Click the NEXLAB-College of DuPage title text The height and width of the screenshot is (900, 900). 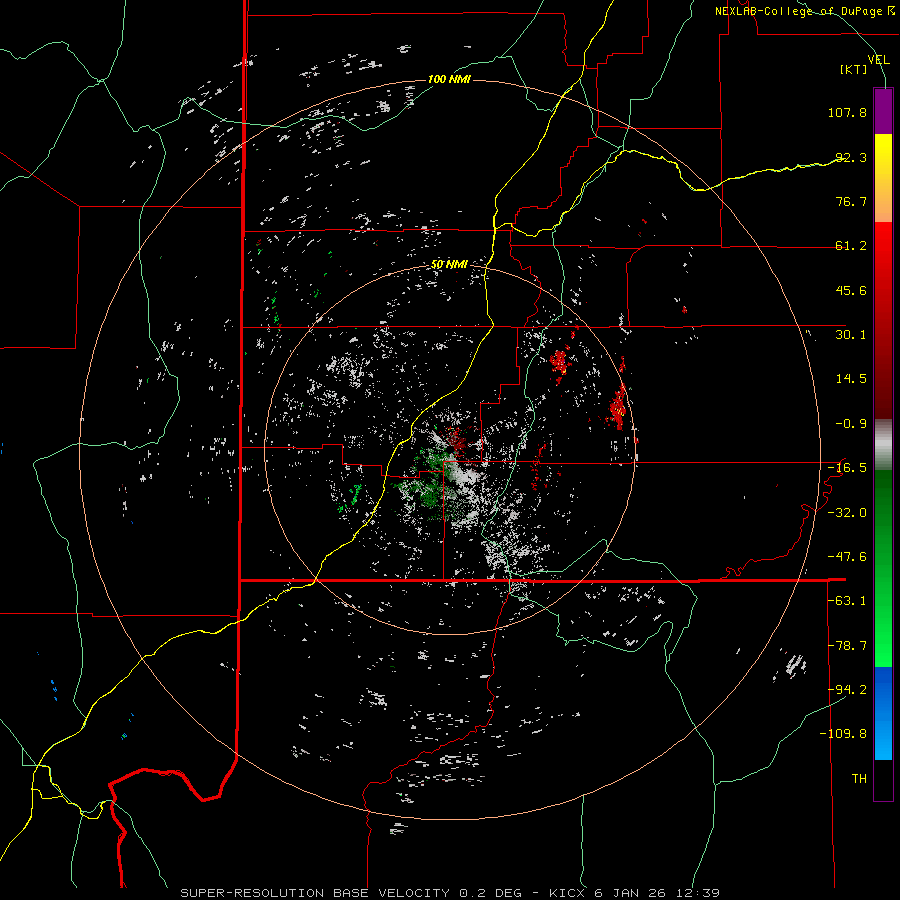tap(804, 11)
